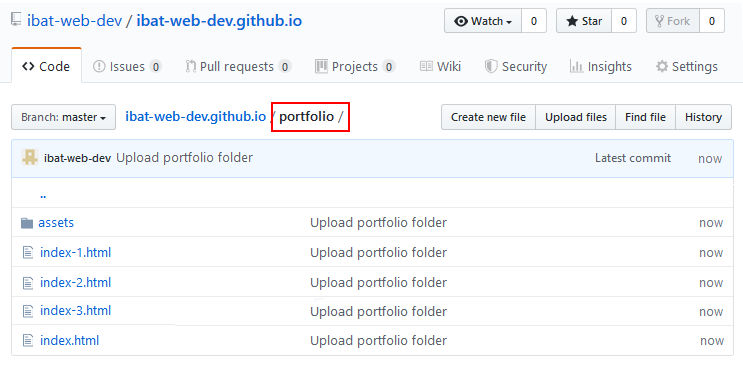Screen dimensions: 743x368
Task: Click the Code brackets icon
Action: pos(28,67)
